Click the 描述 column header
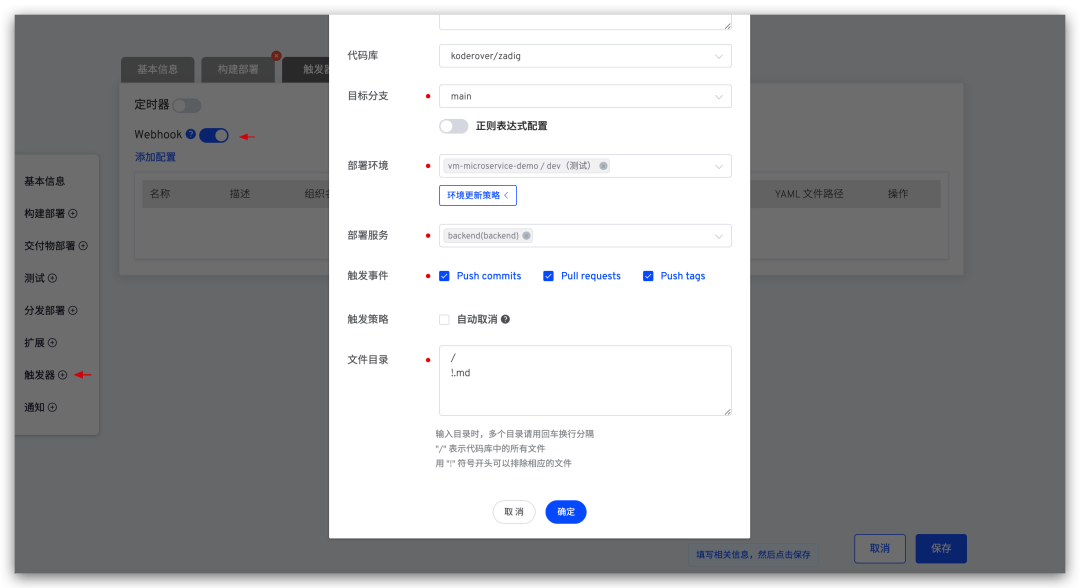Screen dimensions: 1080x588 pos(240,194)
